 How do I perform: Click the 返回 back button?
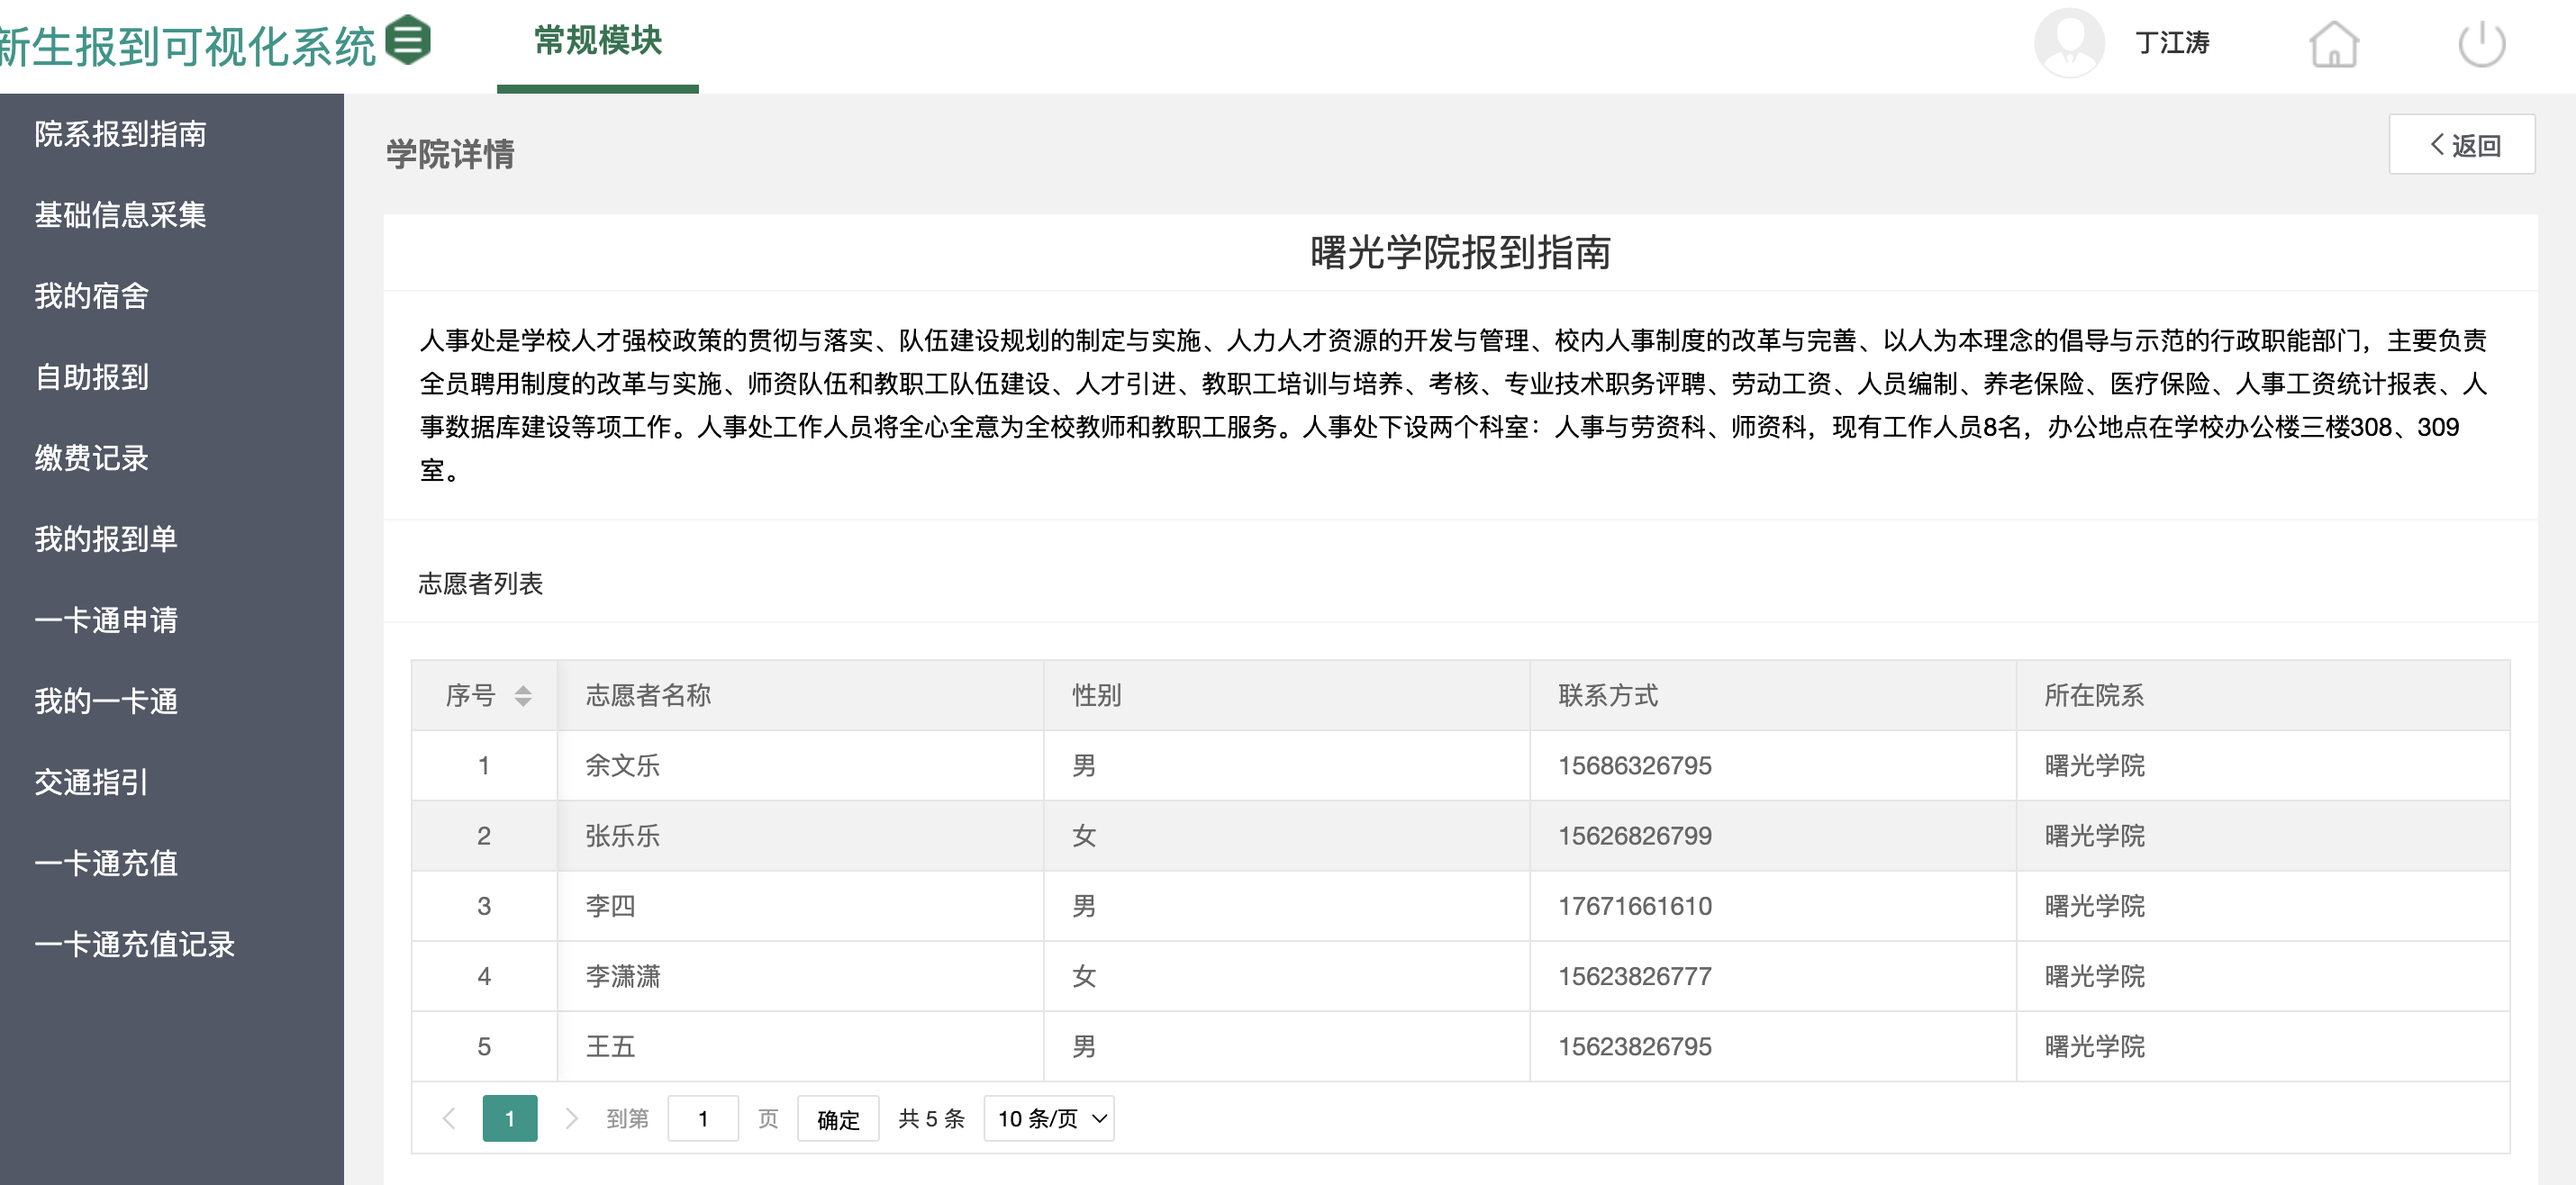pos(2461,145)
